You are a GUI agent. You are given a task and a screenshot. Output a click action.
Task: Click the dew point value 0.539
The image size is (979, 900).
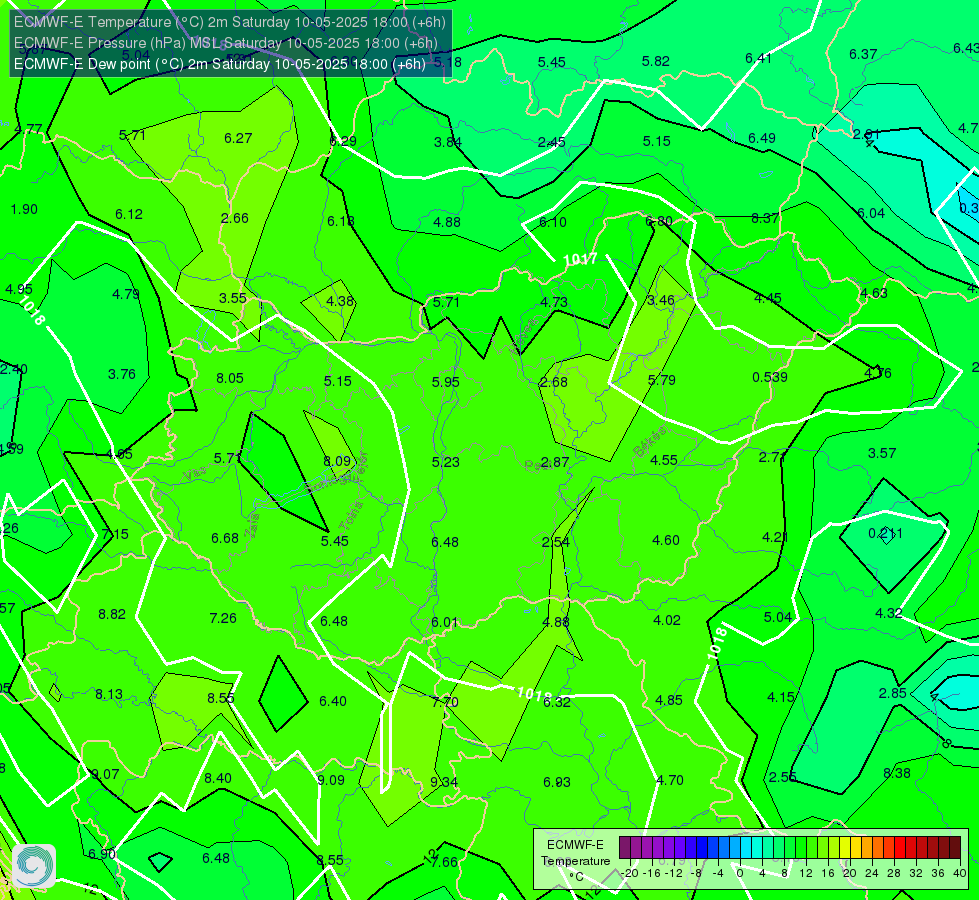(769, 377)
